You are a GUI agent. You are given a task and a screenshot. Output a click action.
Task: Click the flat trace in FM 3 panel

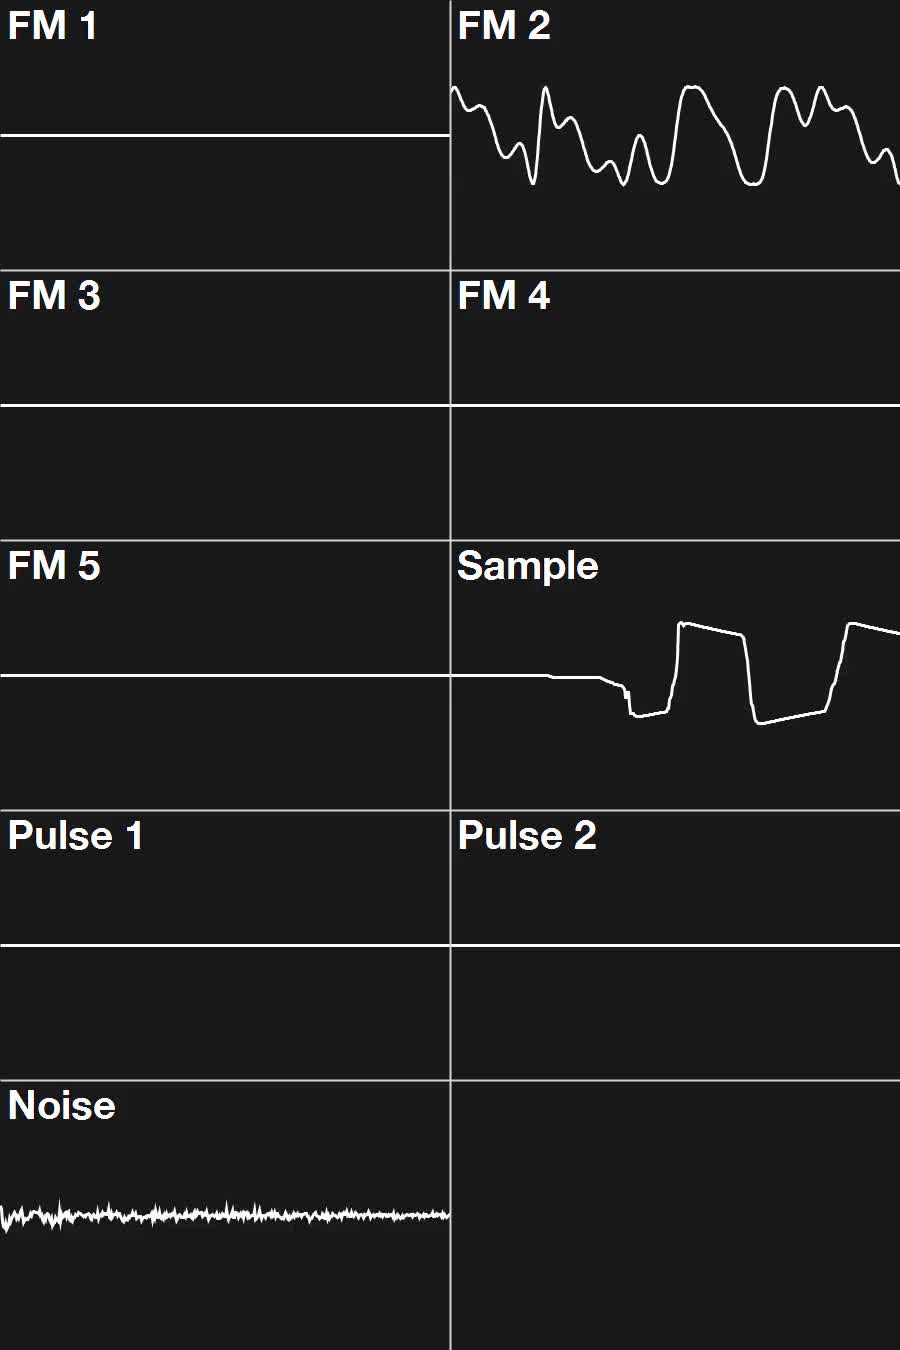(225, 405)
